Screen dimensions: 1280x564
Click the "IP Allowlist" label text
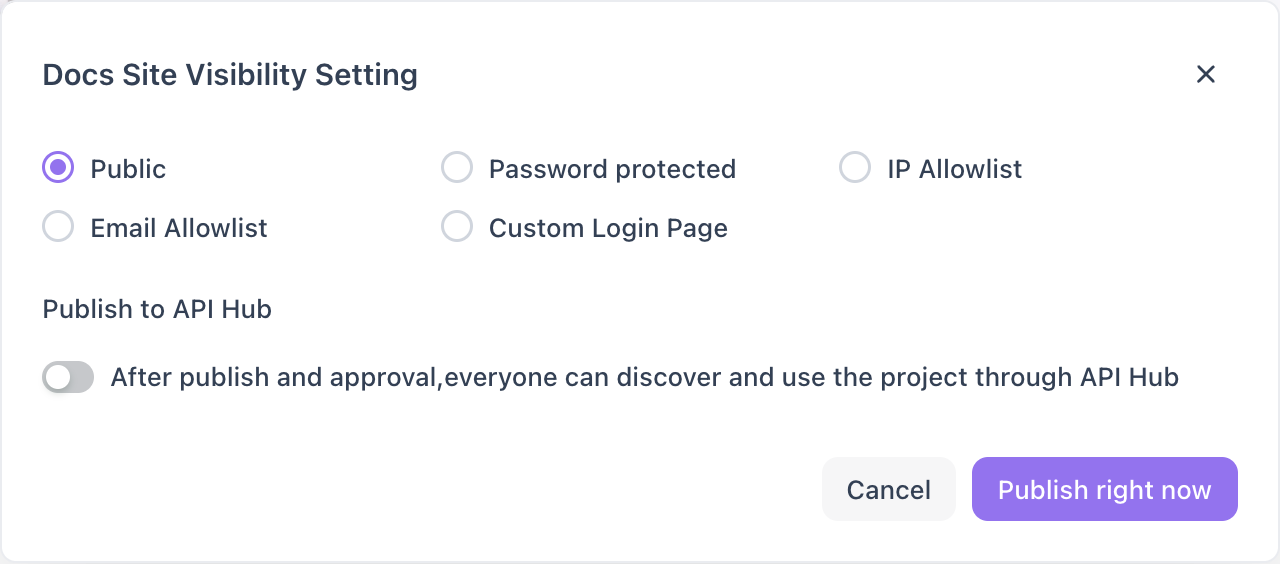pyautogui.click(x=954, y=169)
